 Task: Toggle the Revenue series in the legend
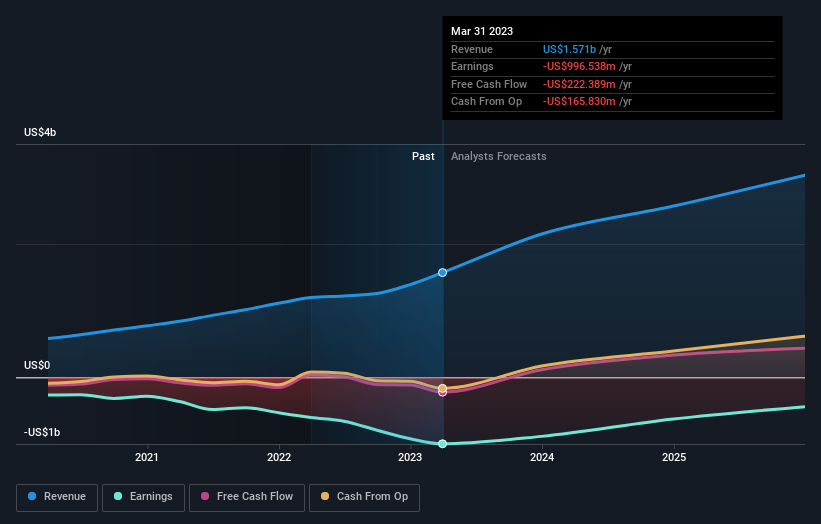(57, 496)
